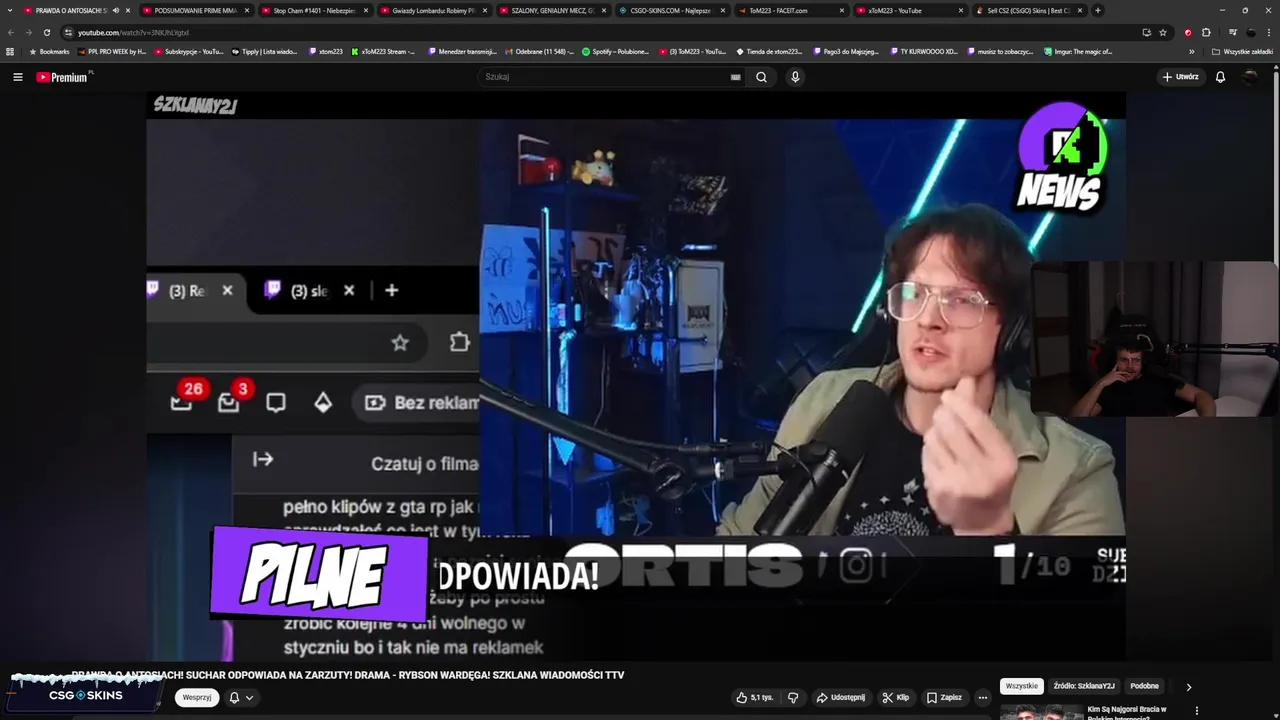The height and width of the screenshot is (720, 1280).
Task: Switch to SZALONY, GENIALNY MECZ tab
Action: (x=551, y=10)
